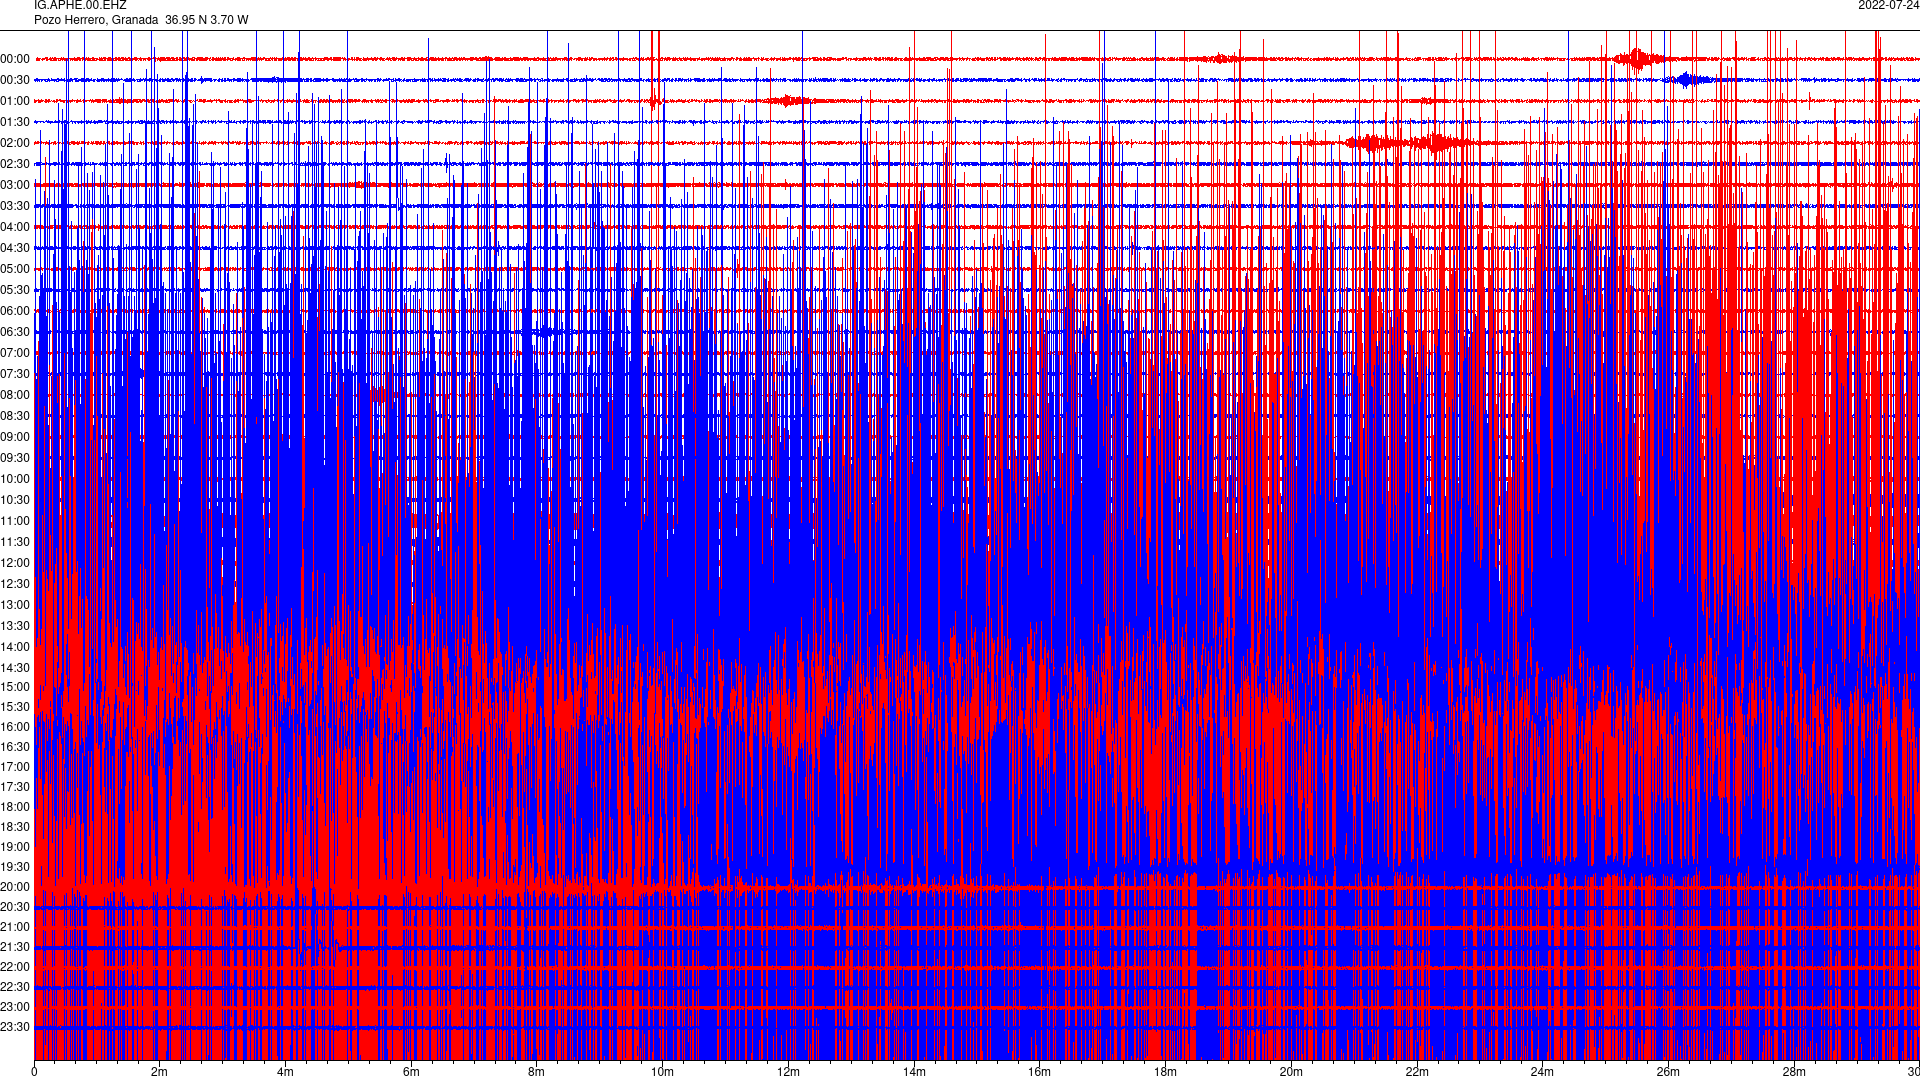The height and width of the screenshot is (1080, 1920).
Task: Select the 21:00 time row label
Action: 15,927
